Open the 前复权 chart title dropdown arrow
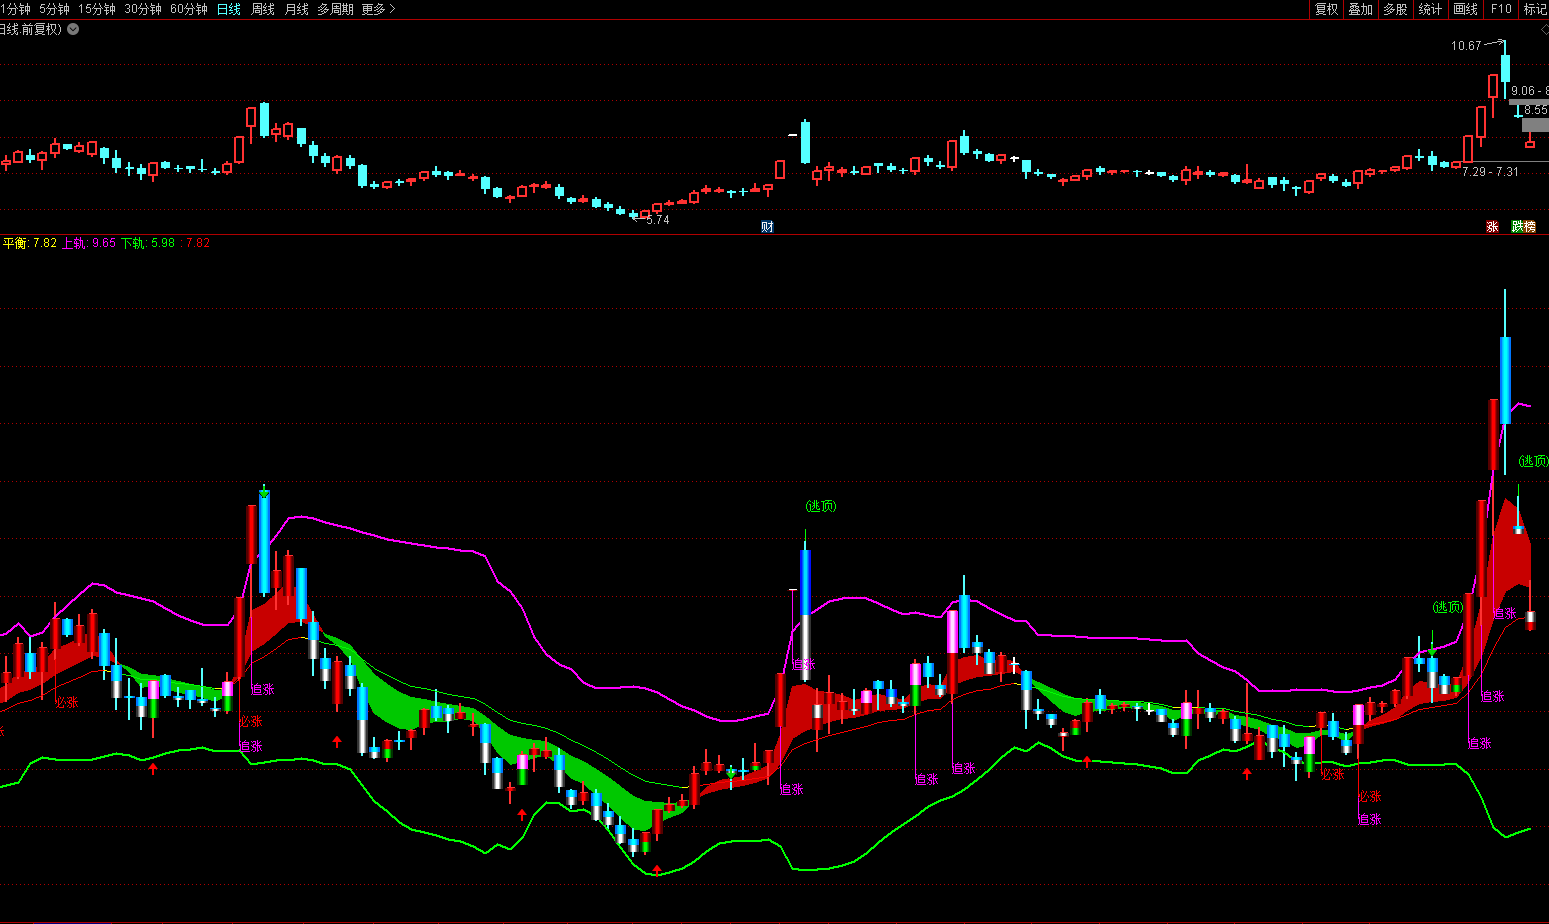 (73, 29)
